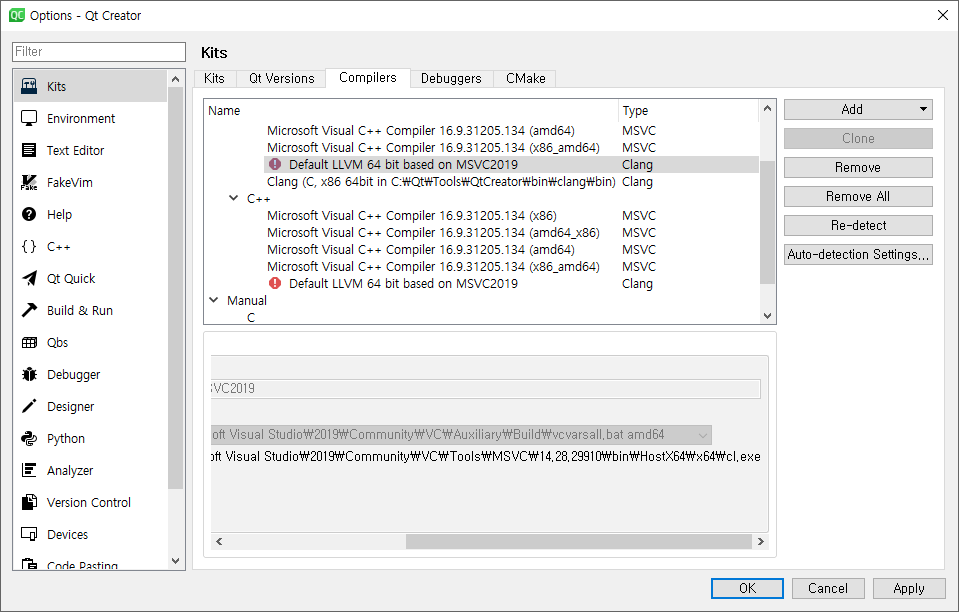This screenshot has height=612, width=959.
Task: Collapse the Manual compilers tree section
Action: click(214, 300)
